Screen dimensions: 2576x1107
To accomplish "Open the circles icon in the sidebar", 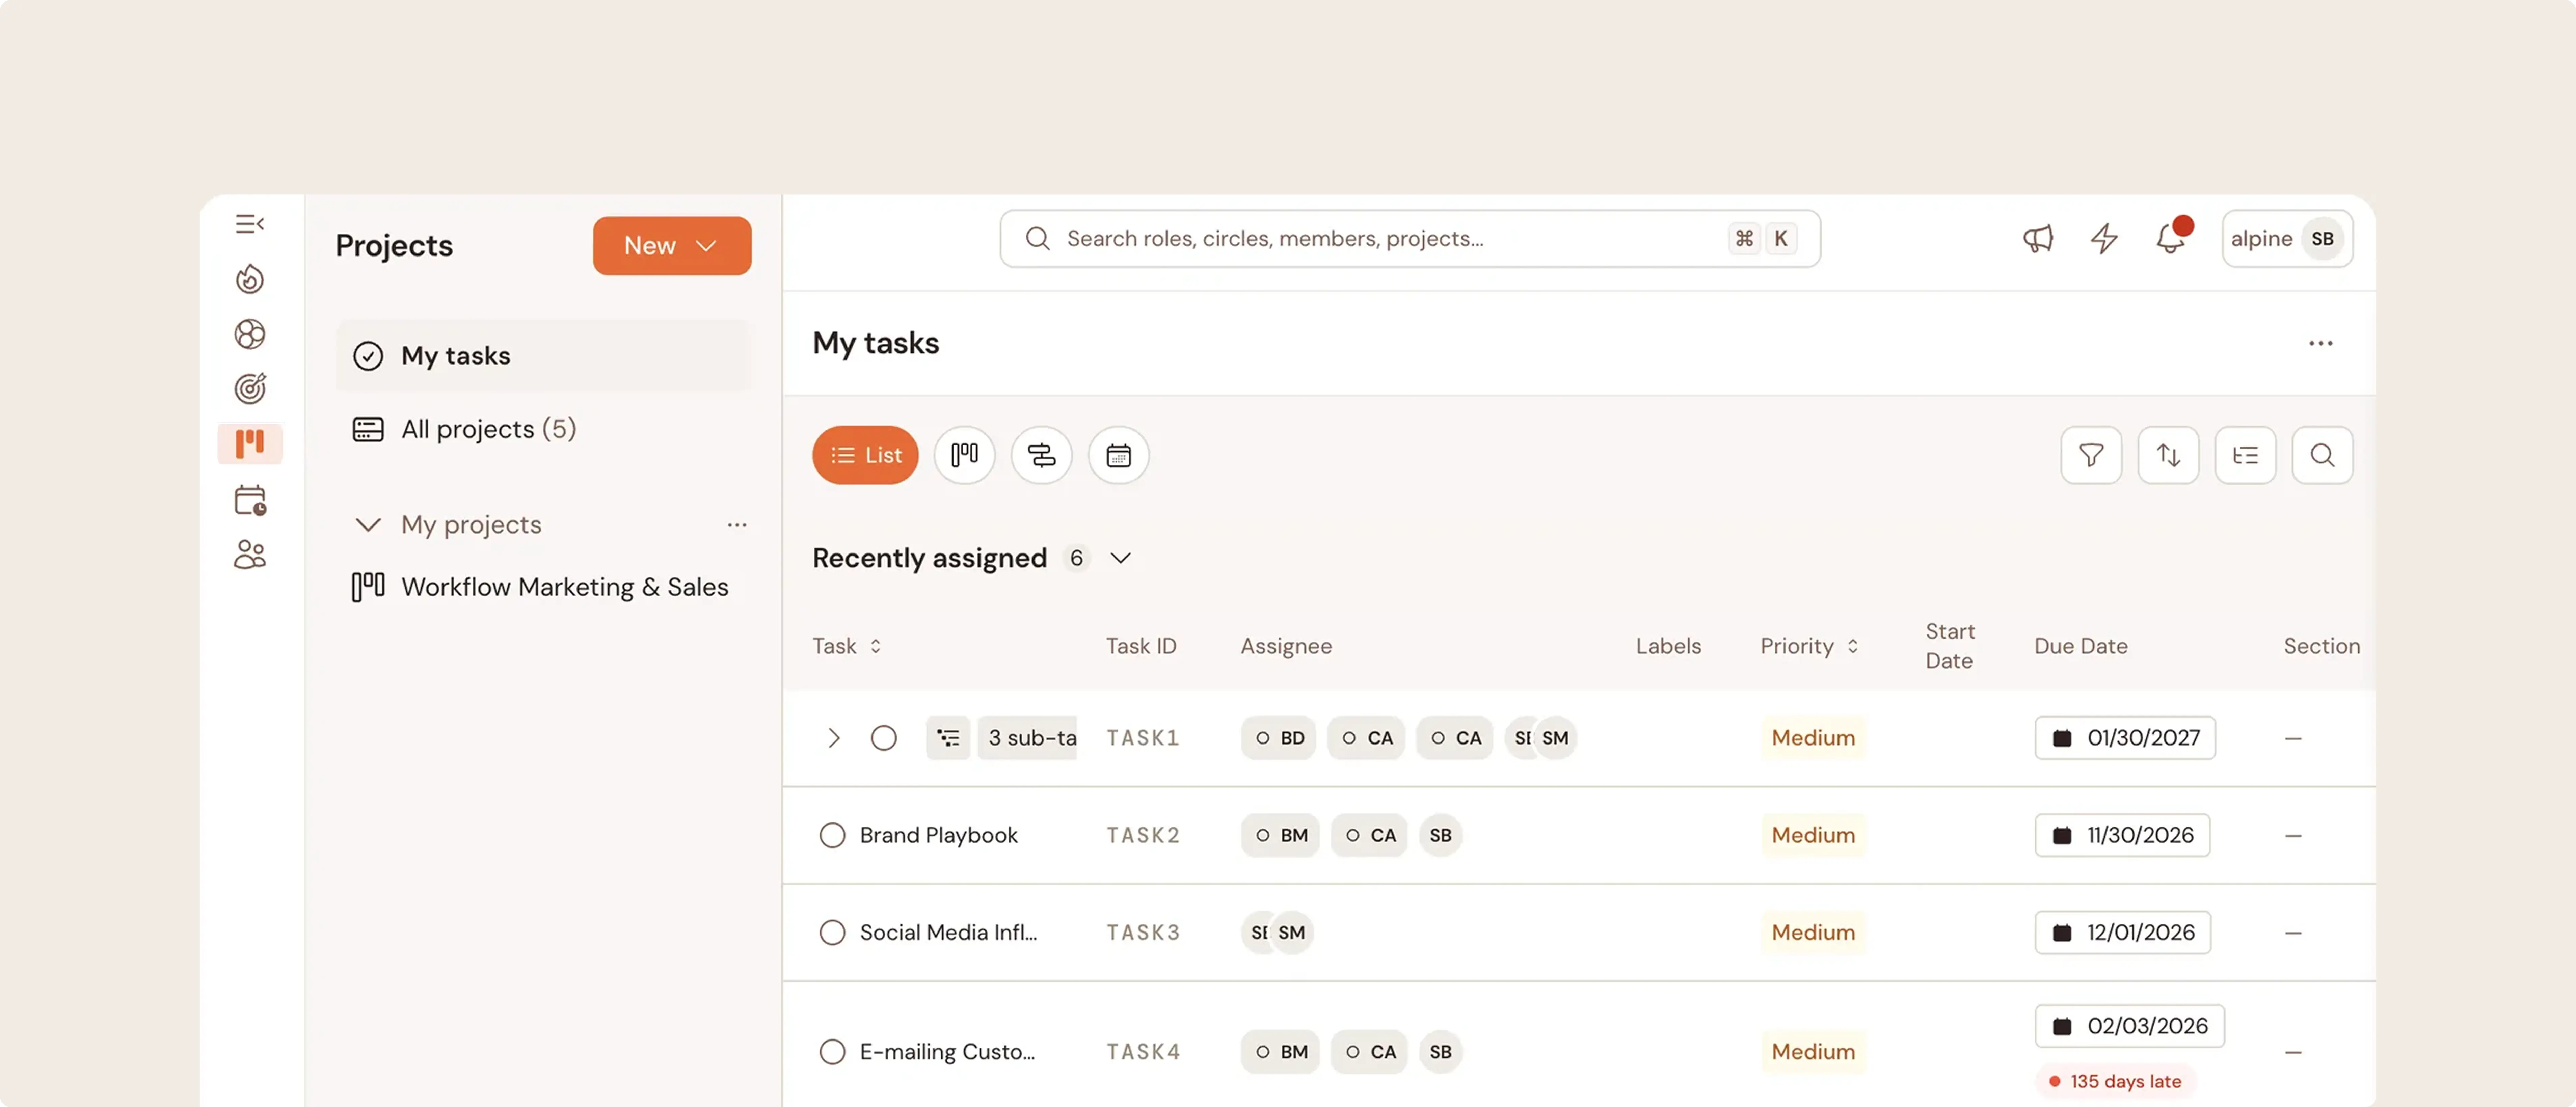I will [250, 334].
